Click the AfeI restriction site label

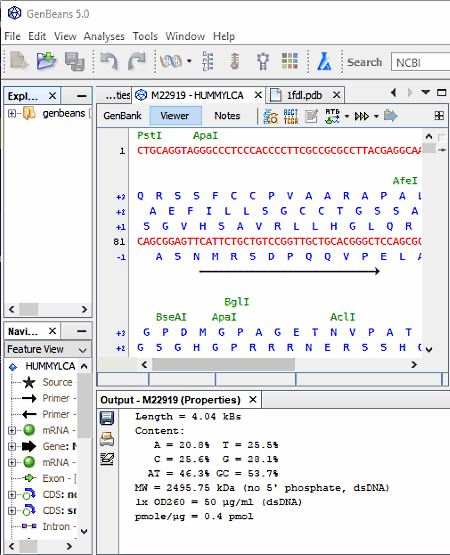coord(405,181)
